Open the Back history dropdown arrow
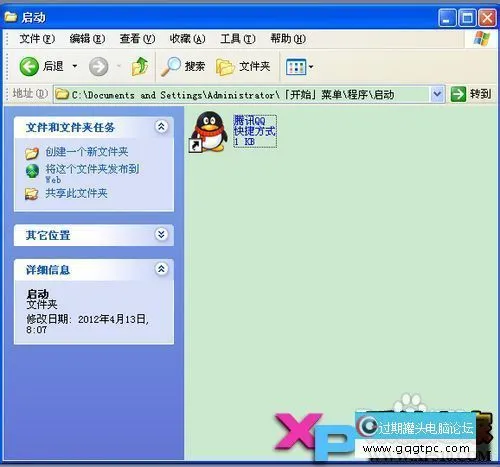Image resolution: width=500 pixels, height=467 pixels. (75, 66)
